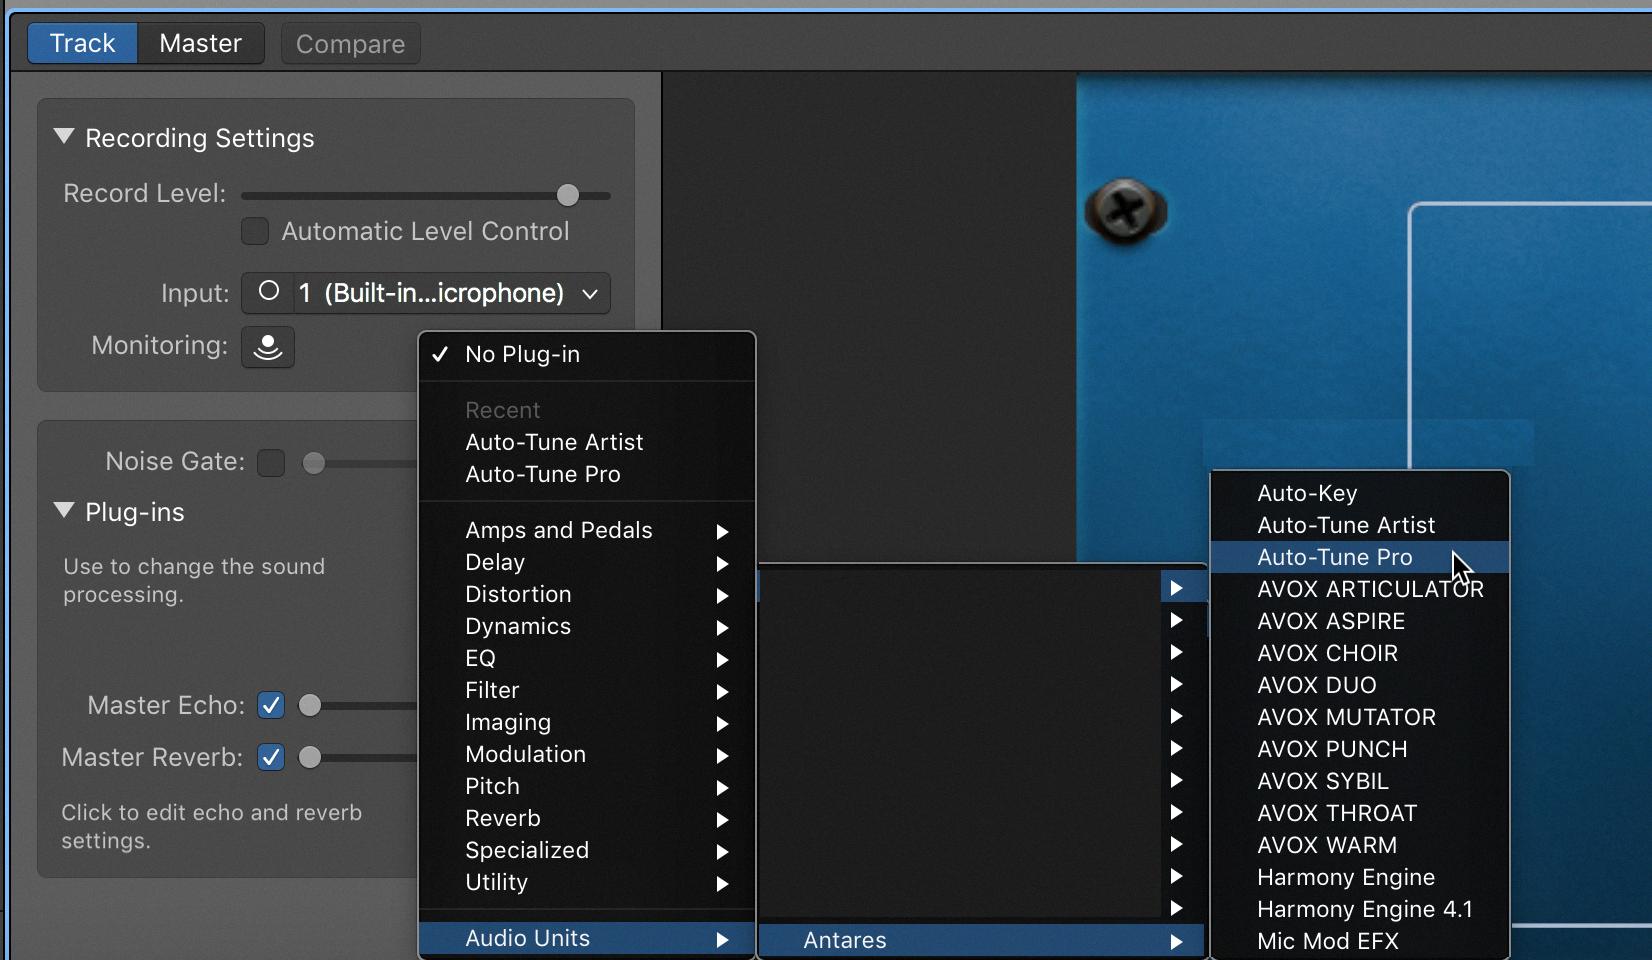Image resolution: width=1652 pixels, height=960 pixels.
Task: Open the Pitch submenu
Action: tap(587, 786)
